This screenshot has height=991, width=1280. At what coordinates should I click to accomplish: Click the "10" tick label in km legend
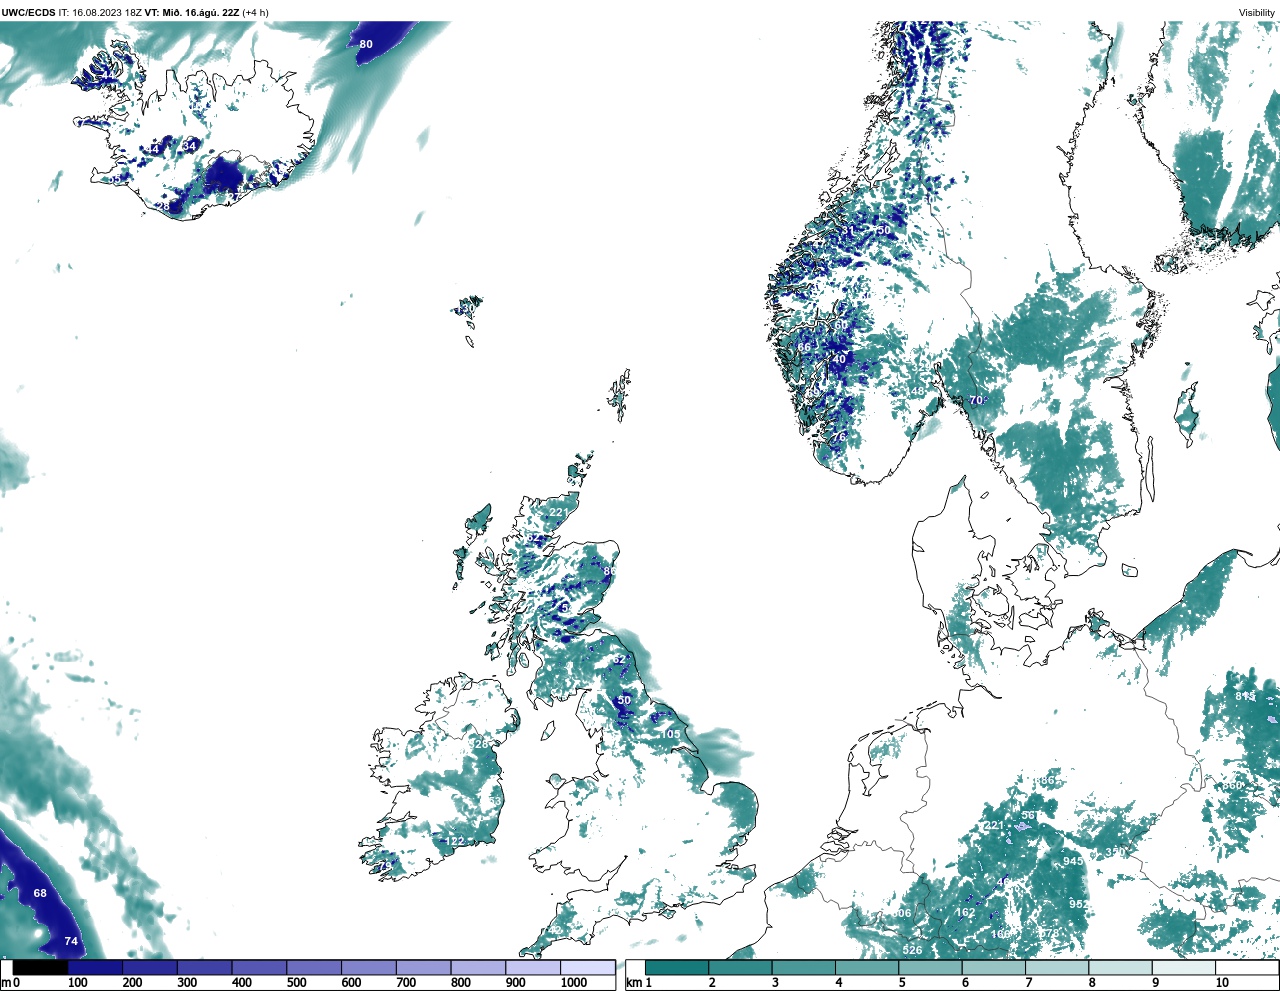coord(1222,983)
